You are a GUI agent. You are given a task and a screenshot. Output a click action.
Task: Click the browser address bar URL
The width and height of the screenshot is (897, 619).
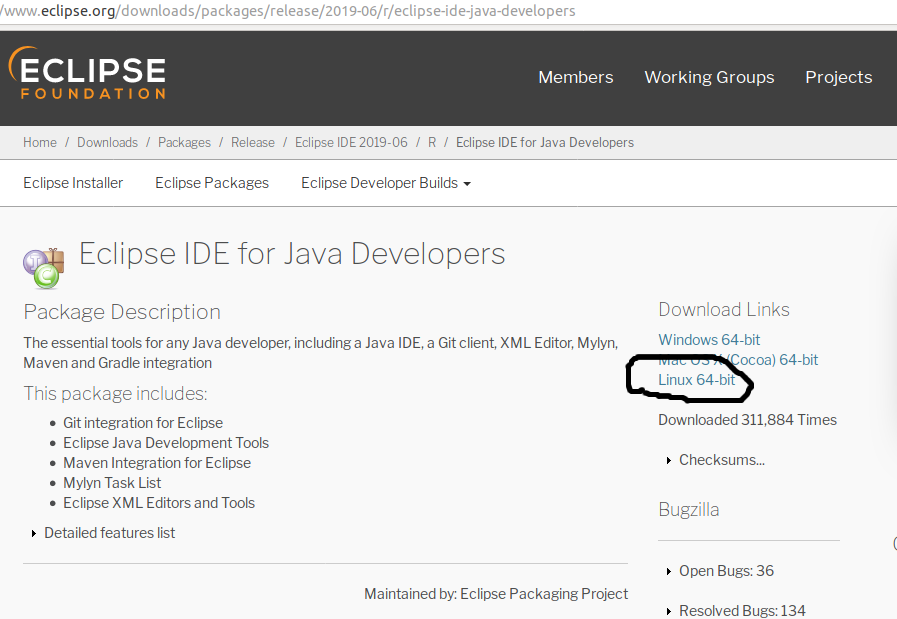pyautogui.click(x=288, y=11)
